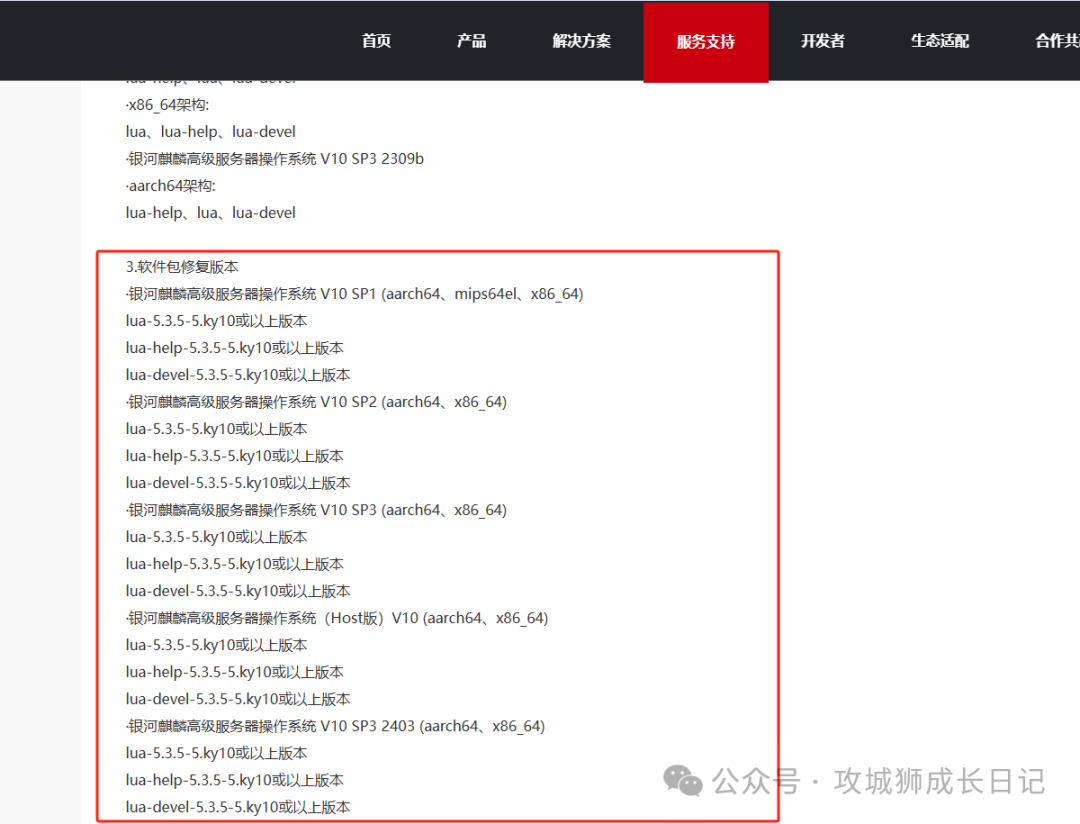This screenshot has height=824, width=1080.
Task: Click 'lua-help、lua、lua-devel' below the aarch64架构 line
Action: pos(211,213)
